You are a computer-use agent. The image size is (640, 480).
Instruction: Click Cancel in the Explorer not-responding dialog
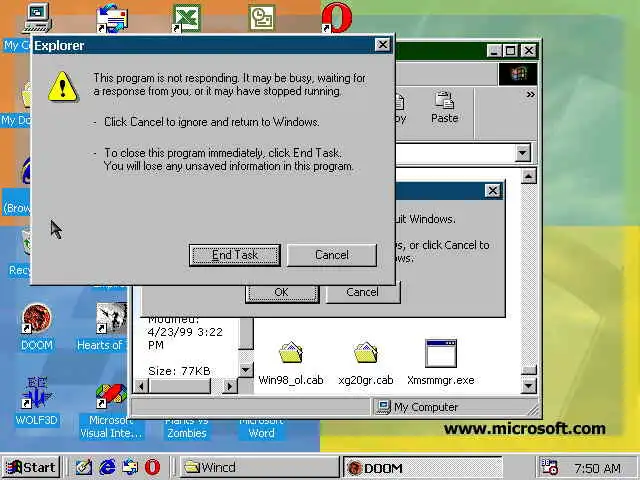pyautogui.click(x=332, y=255)
